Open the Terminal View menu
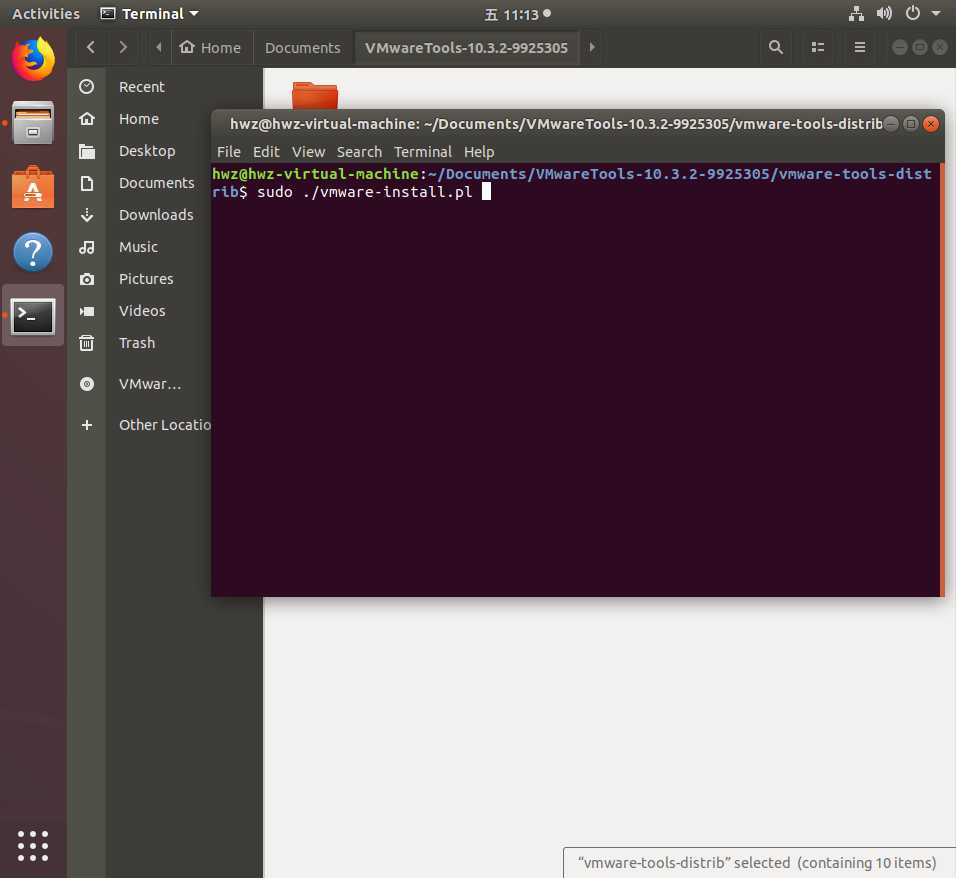The width and height of the screenshot is (956, 878). click(x=308, y=152)
